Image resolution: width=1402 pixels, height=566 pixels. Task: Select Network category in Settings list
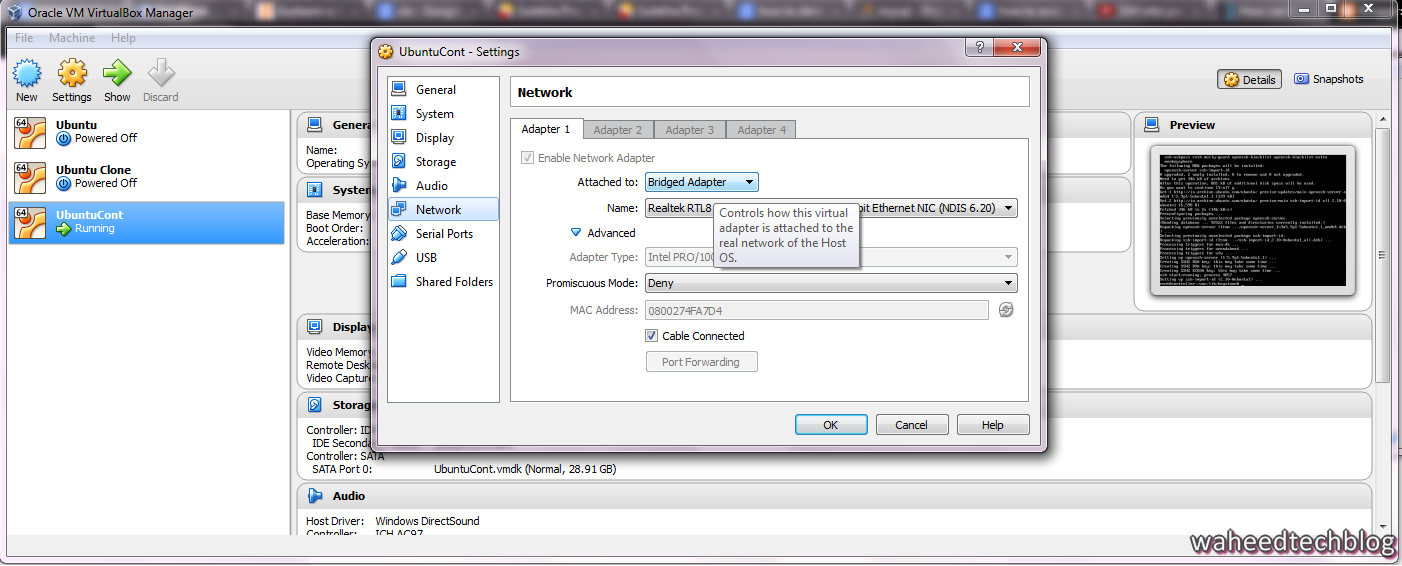pyautogui.click(x=443, y=210)
